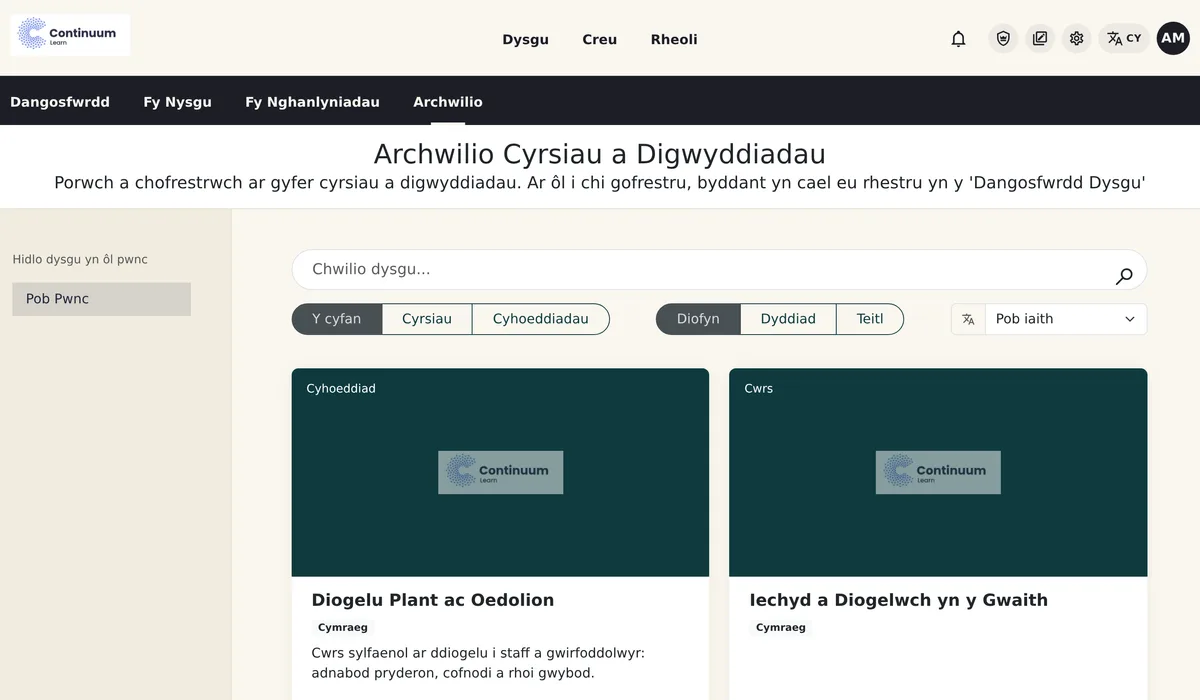Screen dimensions: 1200x700
Task: Go to the Creu menu
Action: [600, 40]
